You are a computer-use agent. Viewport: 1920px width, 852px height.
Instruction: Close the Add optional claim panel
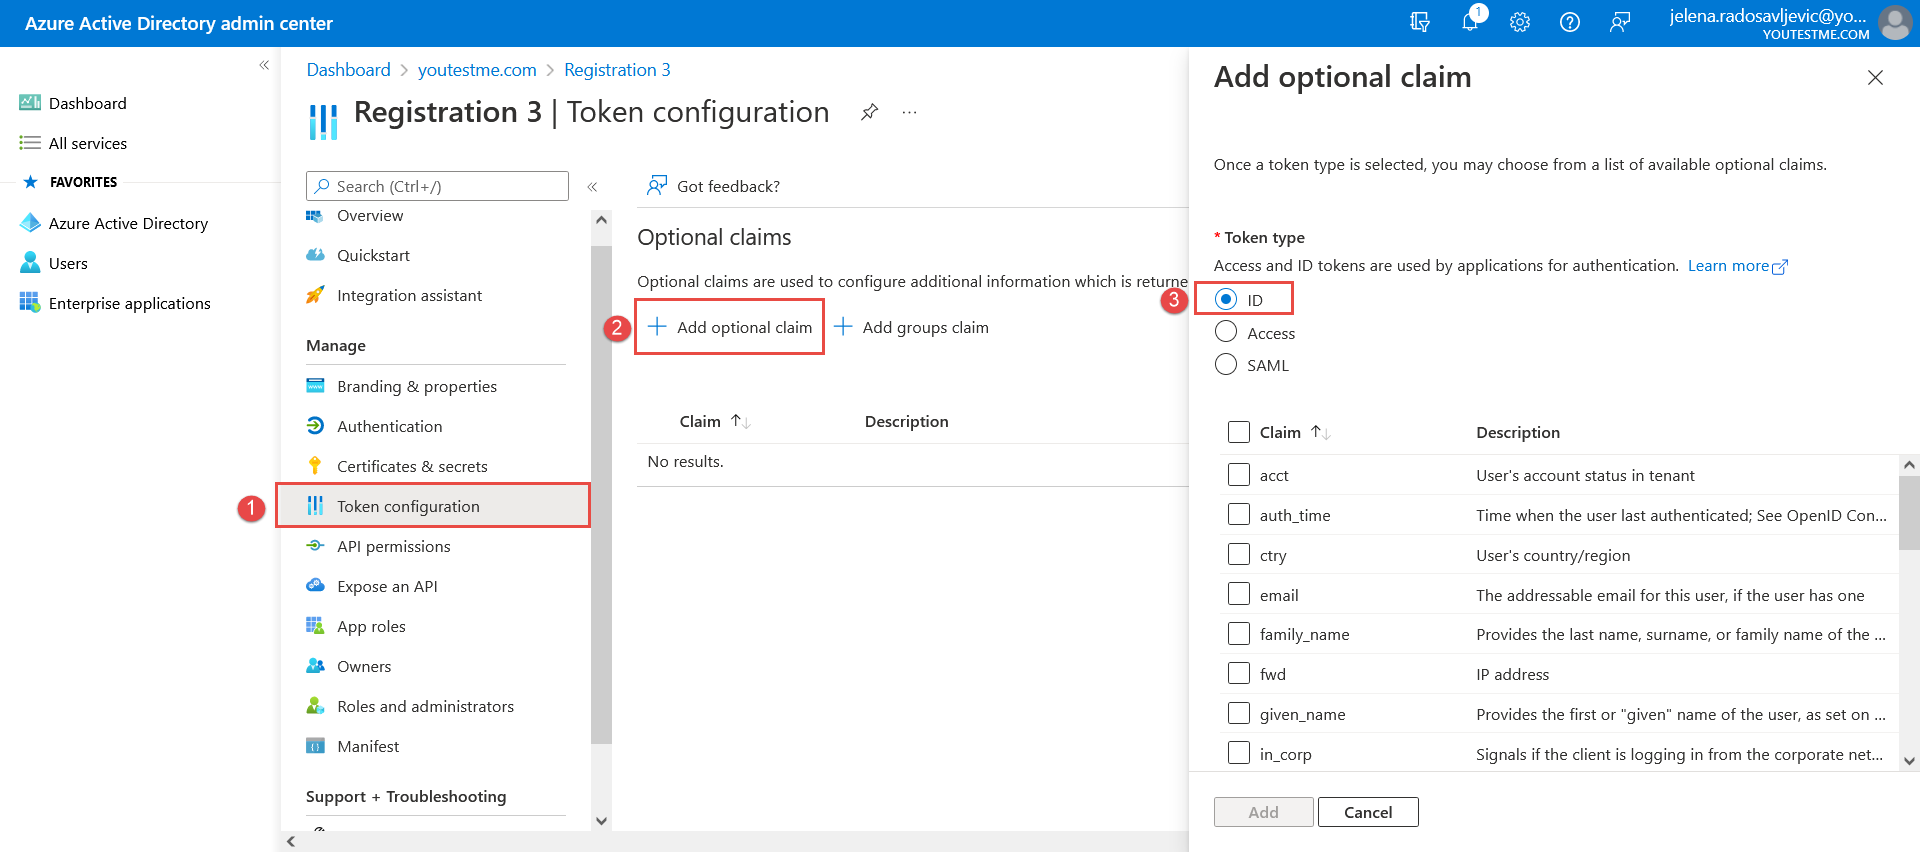tap(1875, 78)
